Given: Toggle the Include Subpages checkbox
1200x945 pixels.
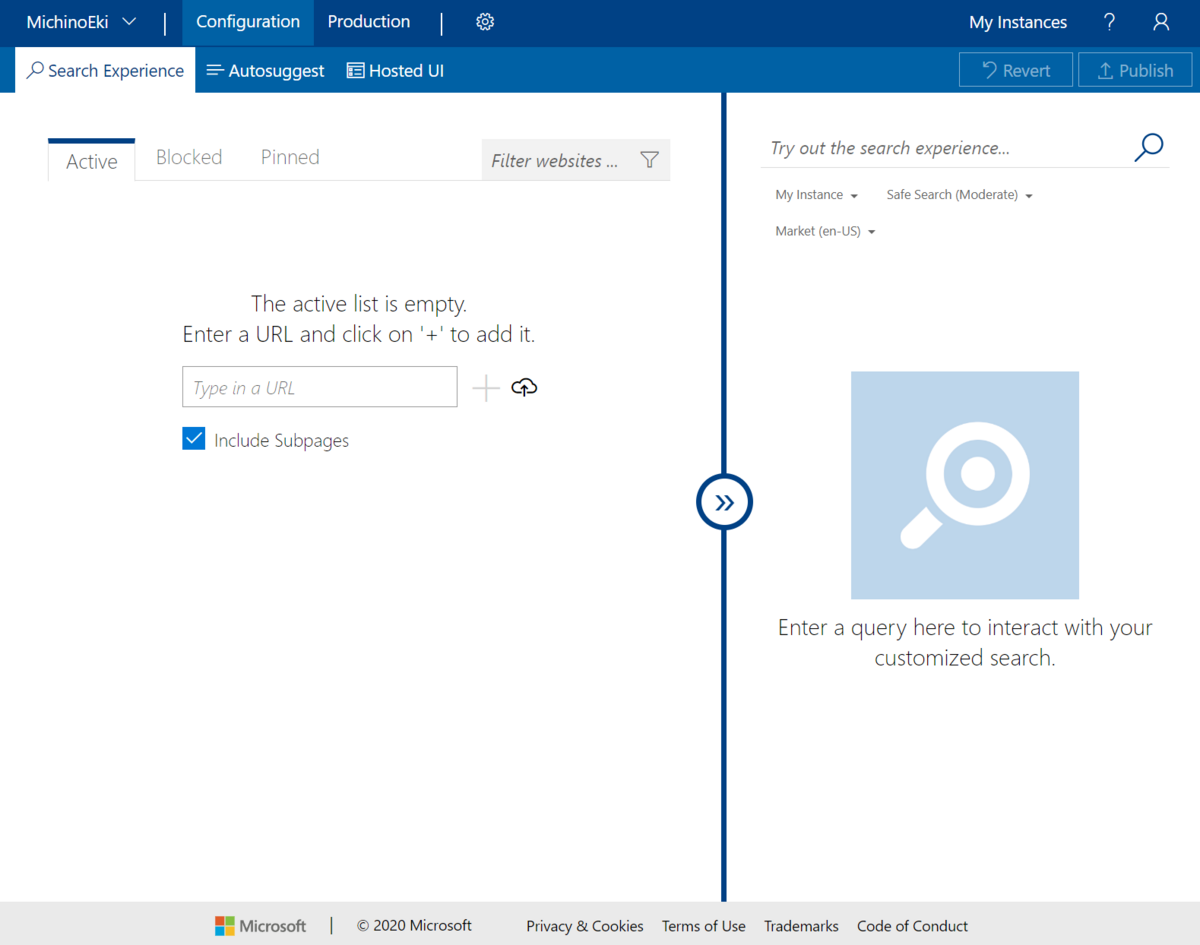Looking at the screenshot, I should pos(194,439).
